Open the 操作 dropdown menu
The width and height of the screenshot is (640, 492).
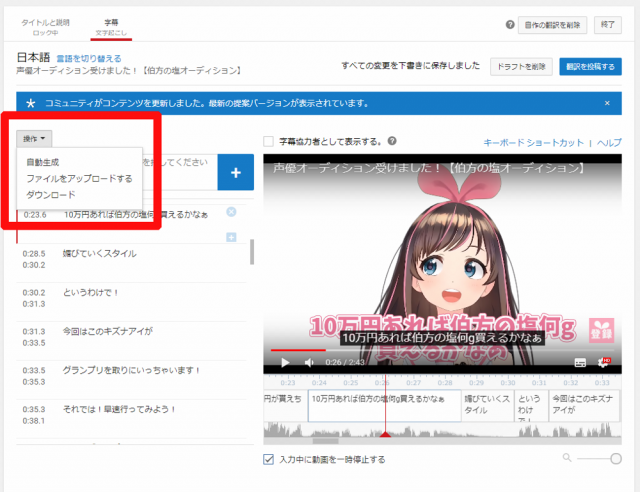(x=34, y=138)
